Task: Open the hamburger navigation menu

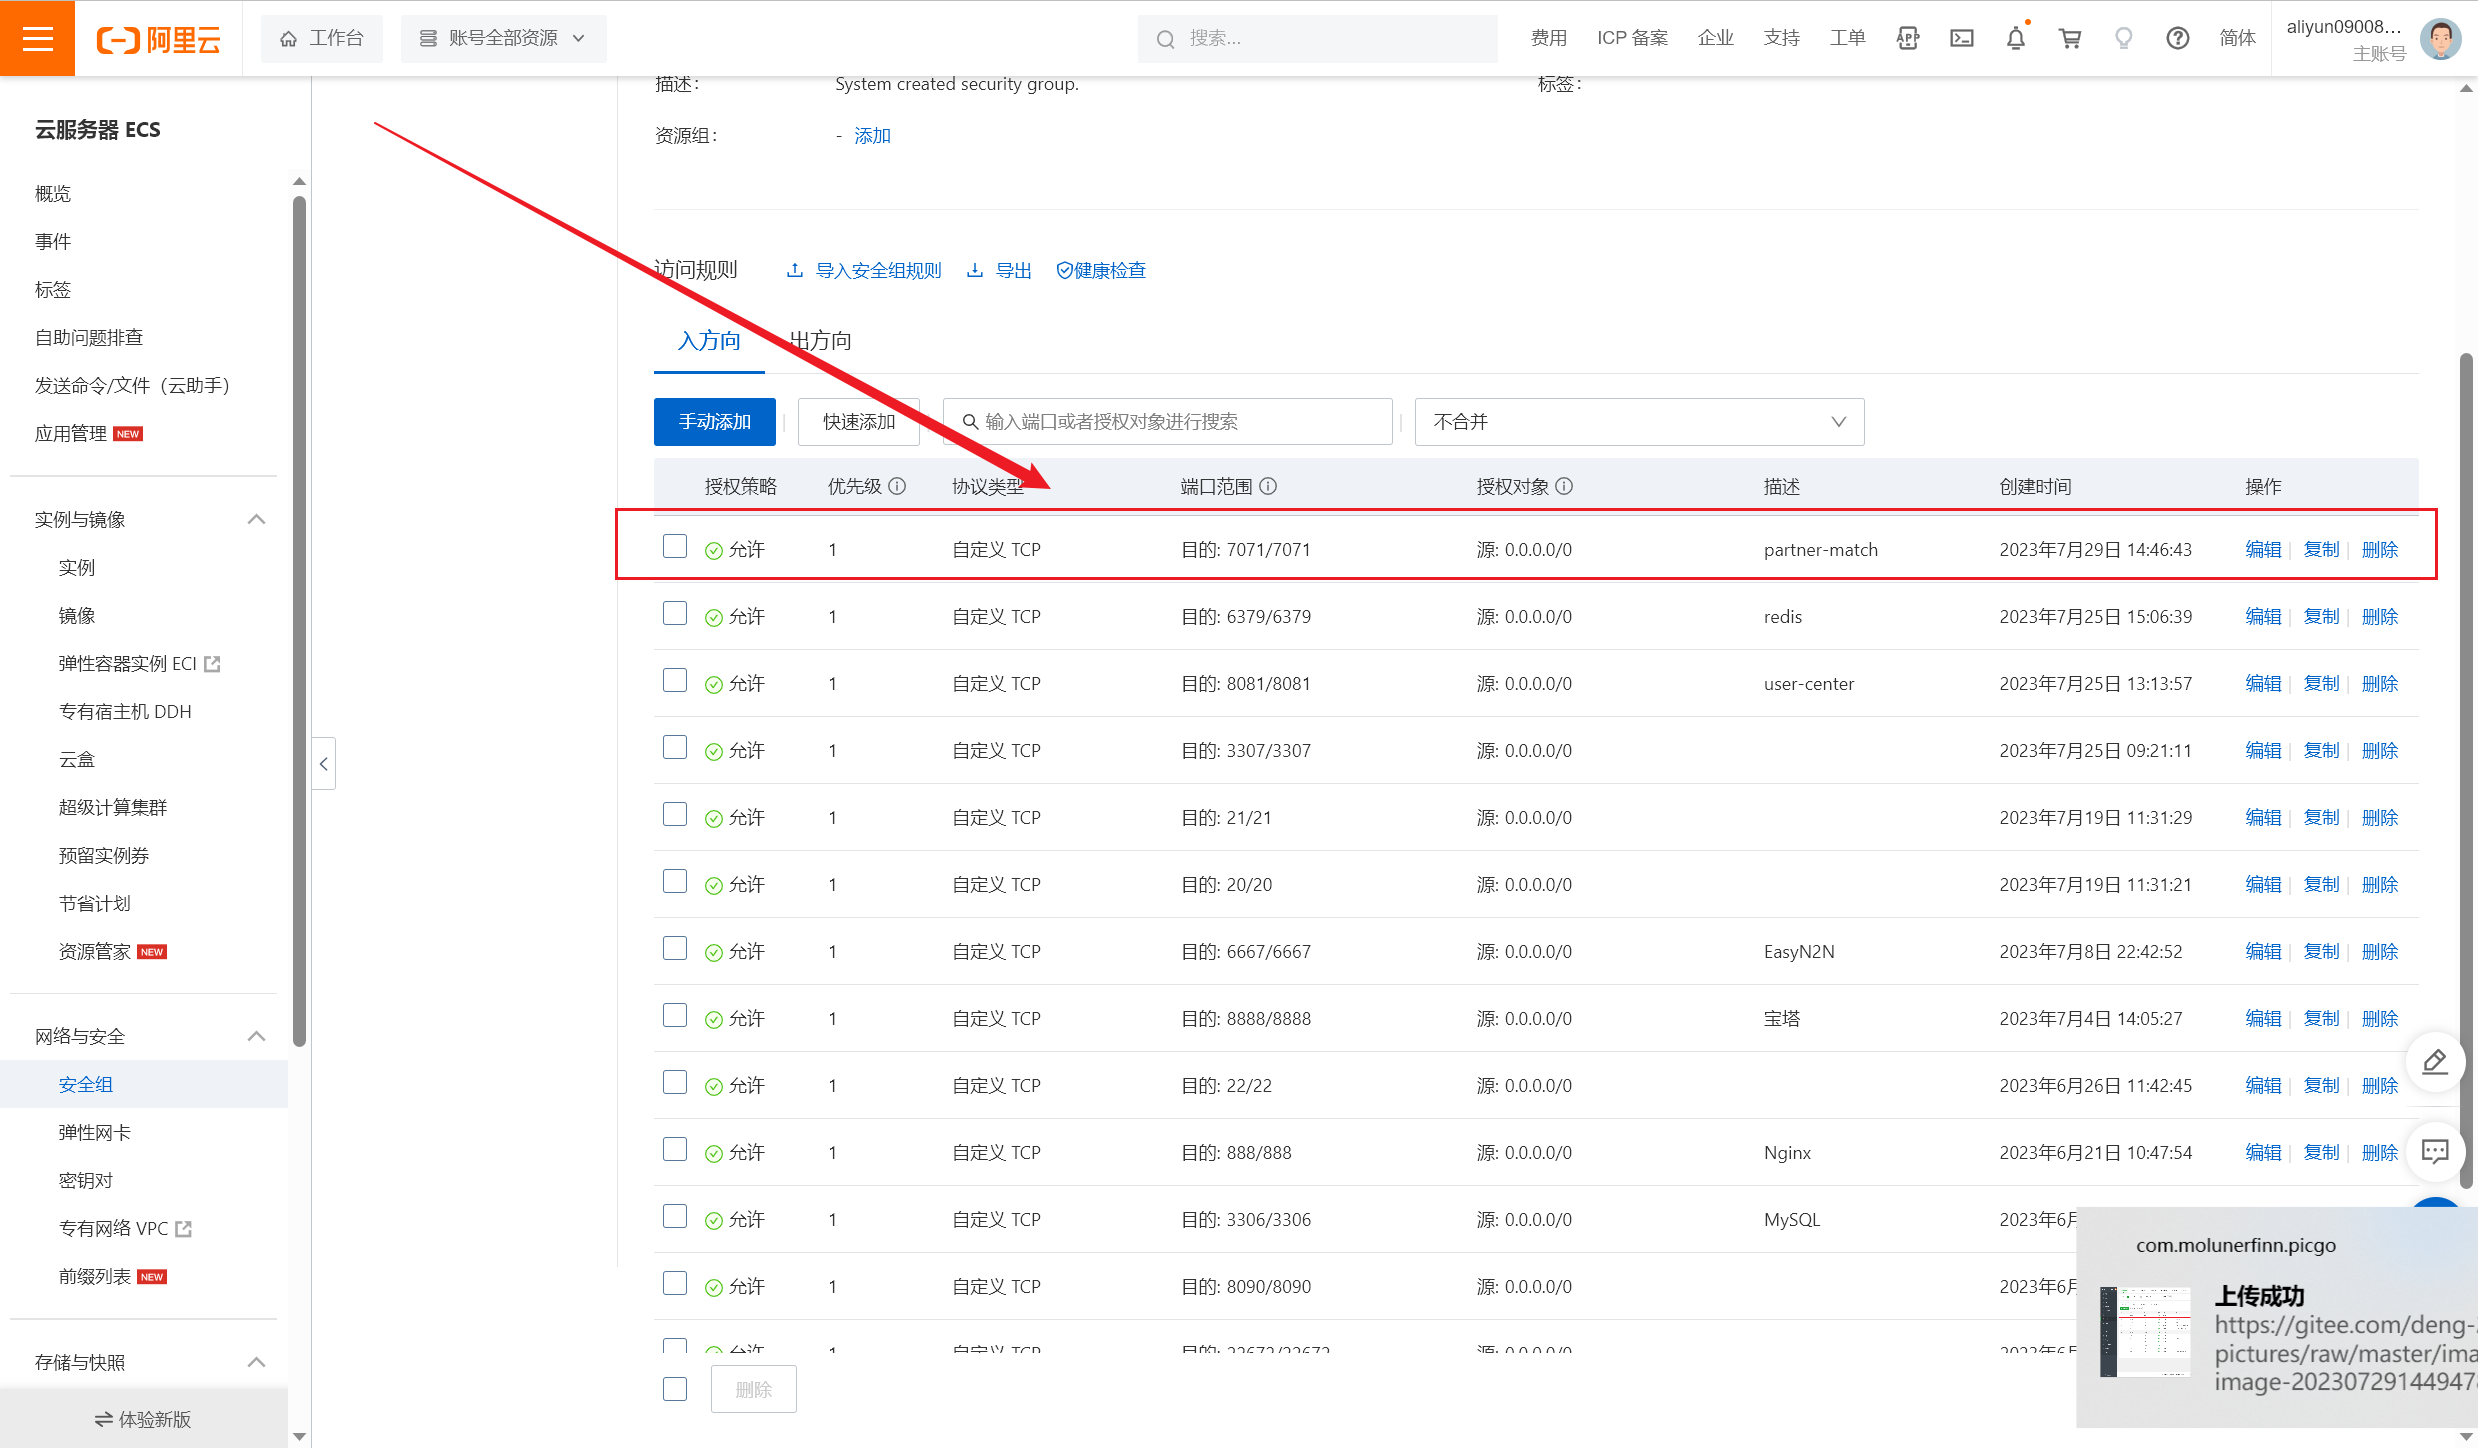Action: click(37, 38)
